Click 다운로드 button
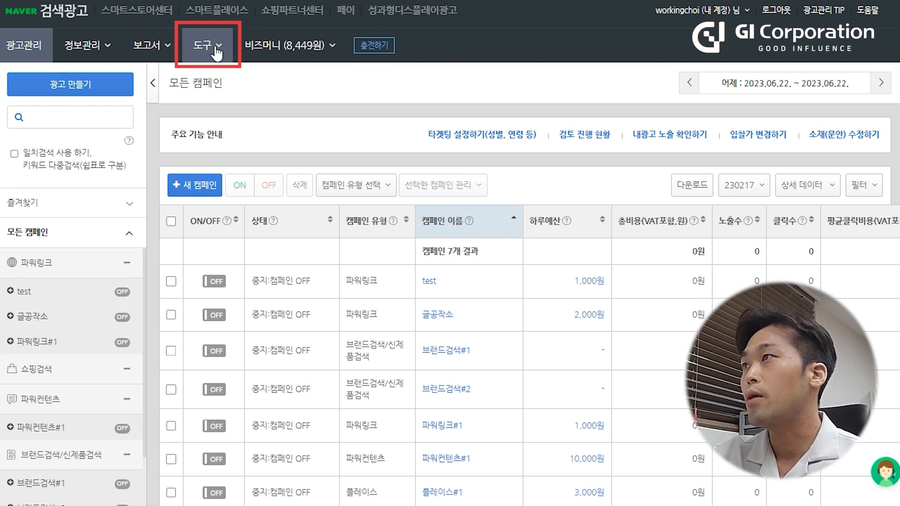Screen dimensions: 900x506 (692, 185)
